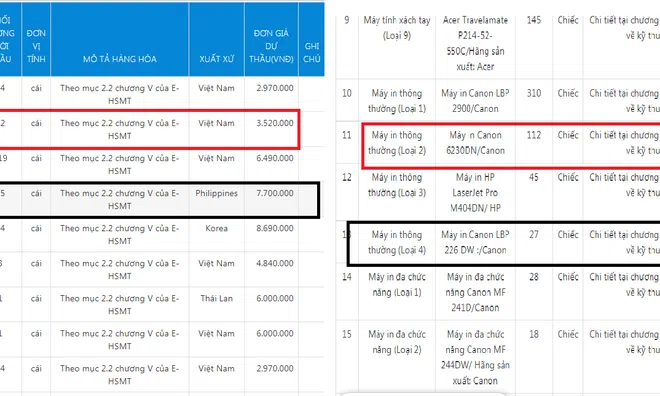Click quantity 27 in the right table

[x=534, y=234]
